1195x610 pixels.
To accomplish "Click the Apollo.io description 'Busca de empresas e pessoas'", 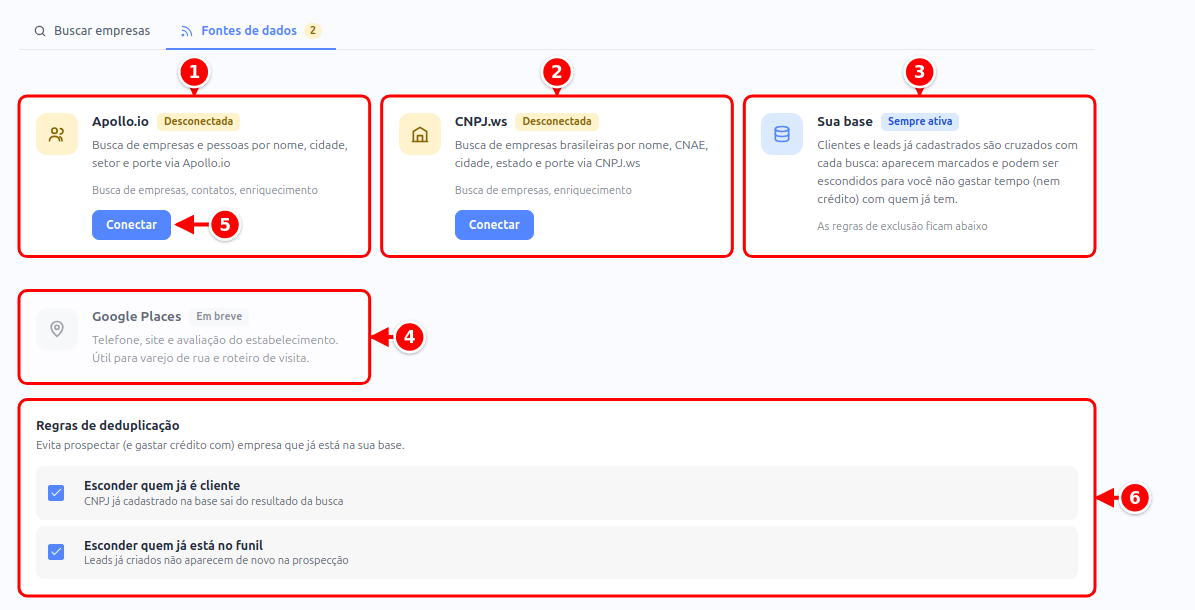I will [220, 154].
